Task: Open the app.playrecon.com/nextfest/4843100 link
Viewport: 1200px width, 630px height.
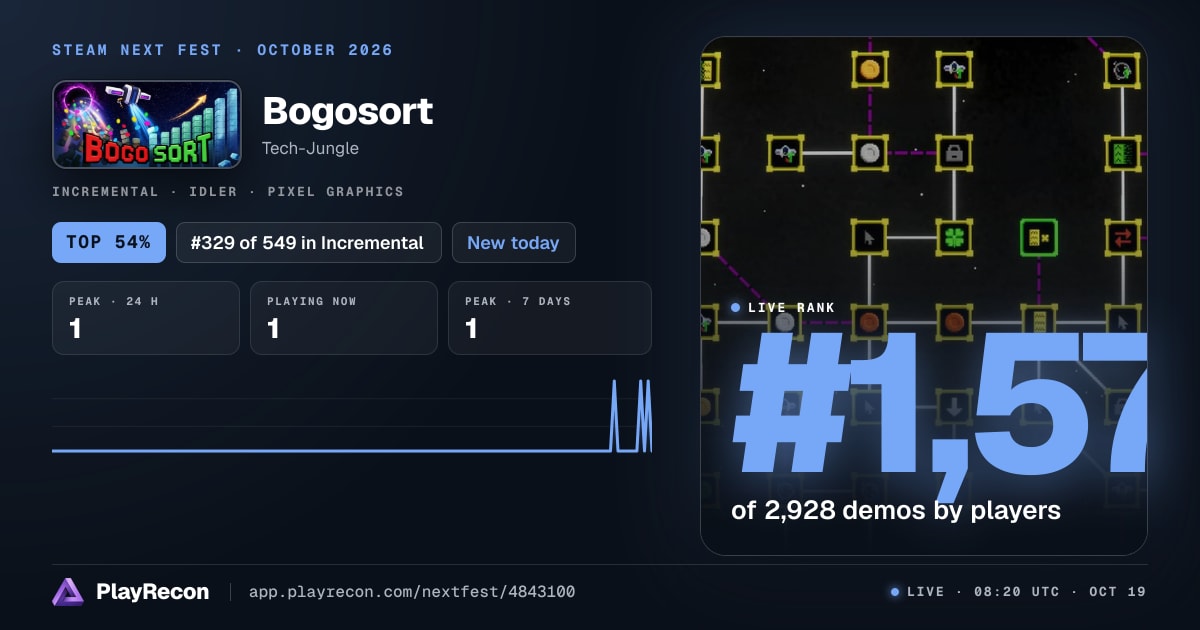Action: (x=411, y=592)
